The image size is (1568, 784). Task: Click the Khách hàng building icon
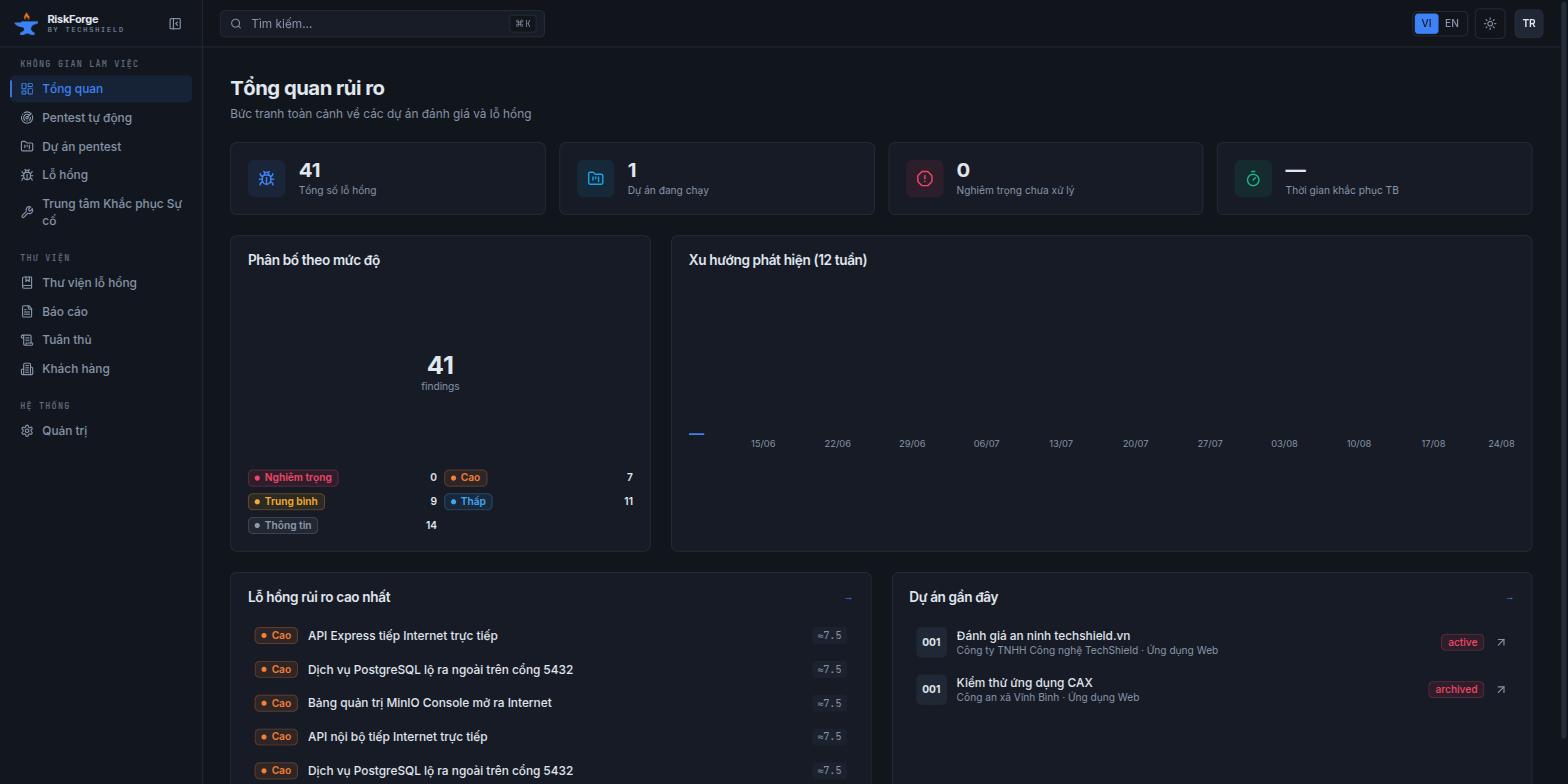point(27,369)
